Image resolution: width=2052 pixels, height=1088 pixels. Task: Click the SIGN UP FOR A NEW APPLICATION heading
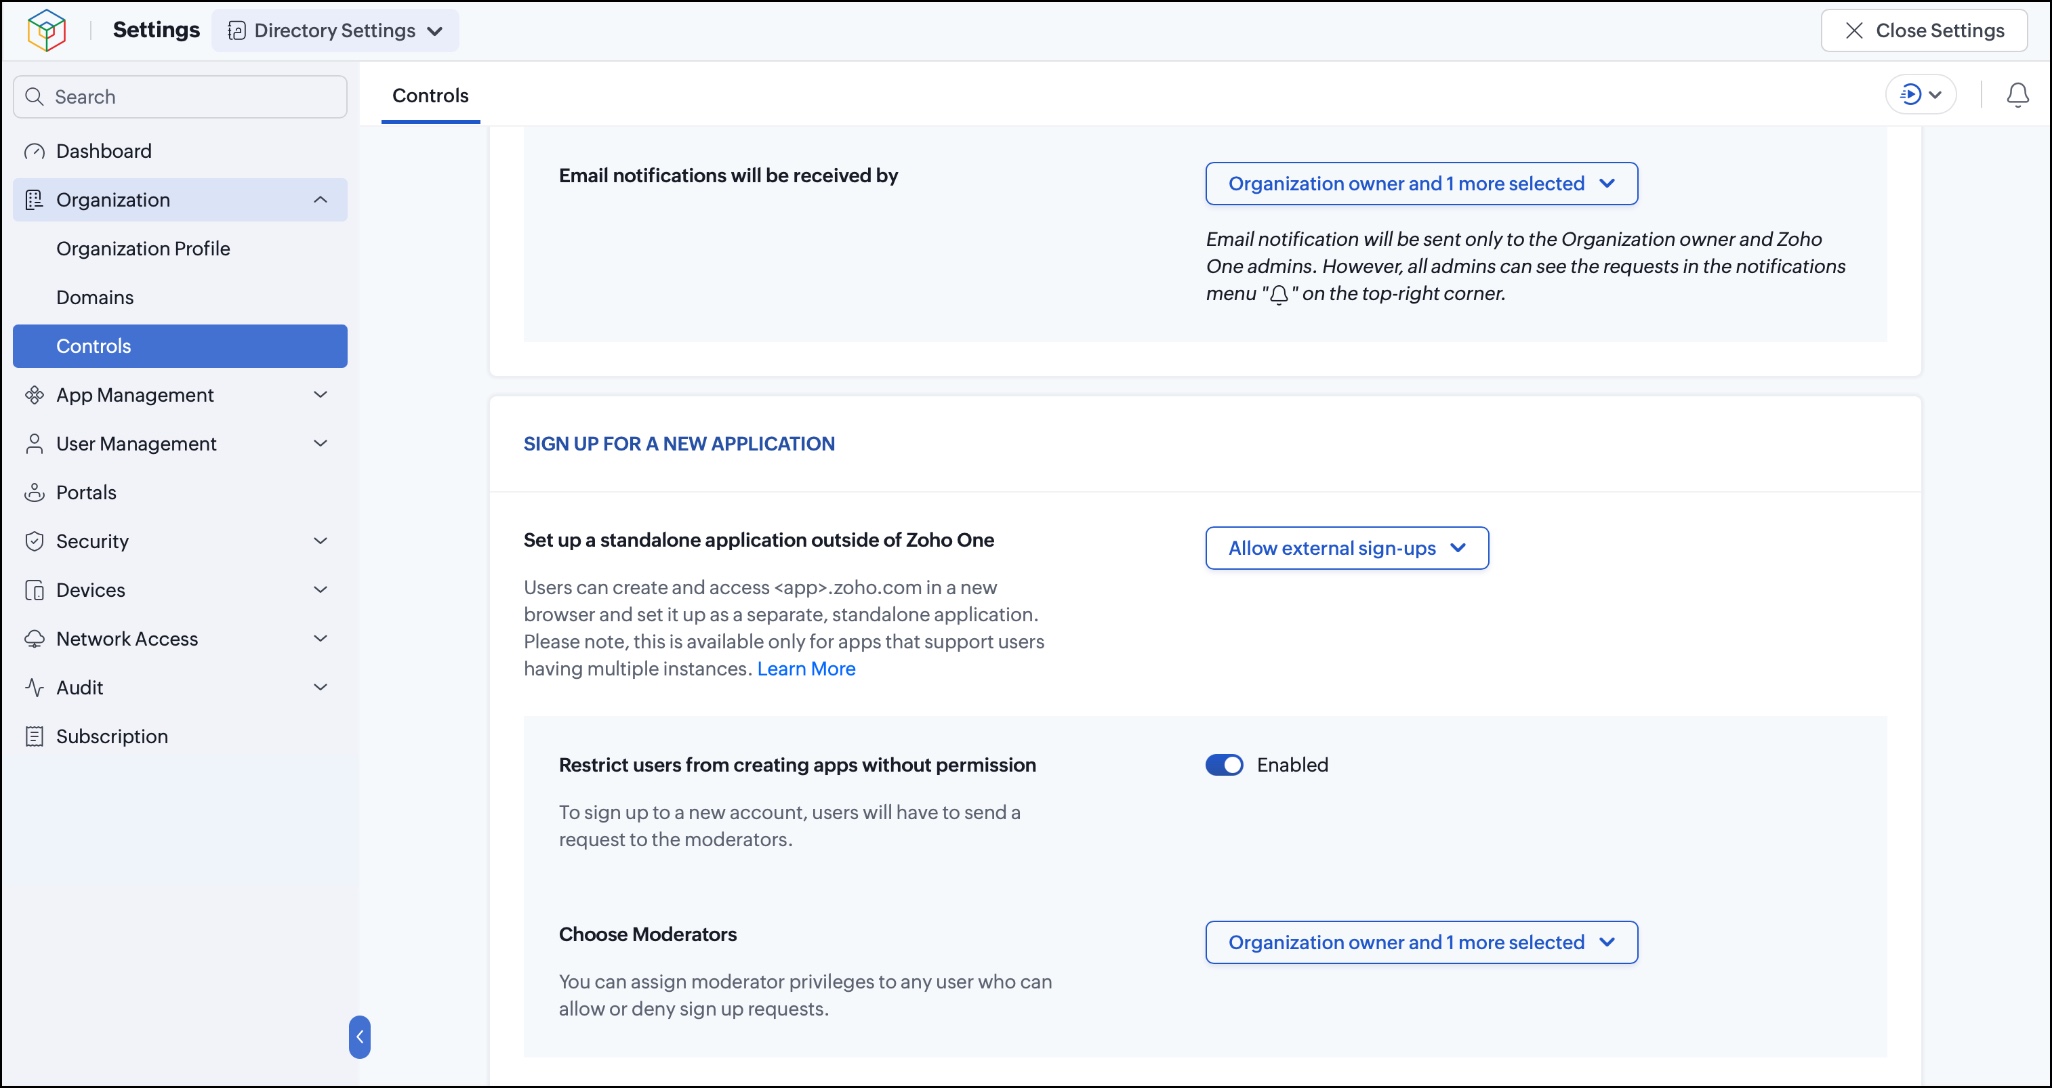[x=679, y=444]
